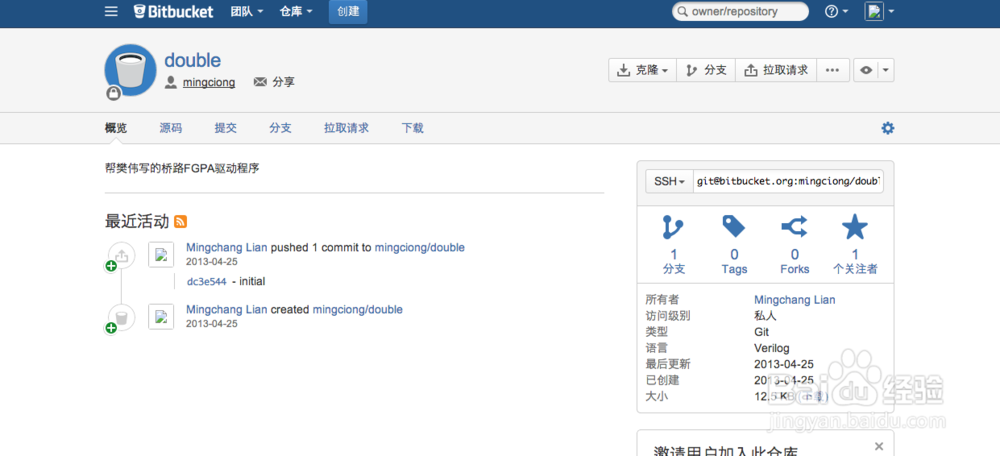The image size is (1000, 456).
Task: Click Mingchang Lian in pushed entry
Action: point(226,247)
